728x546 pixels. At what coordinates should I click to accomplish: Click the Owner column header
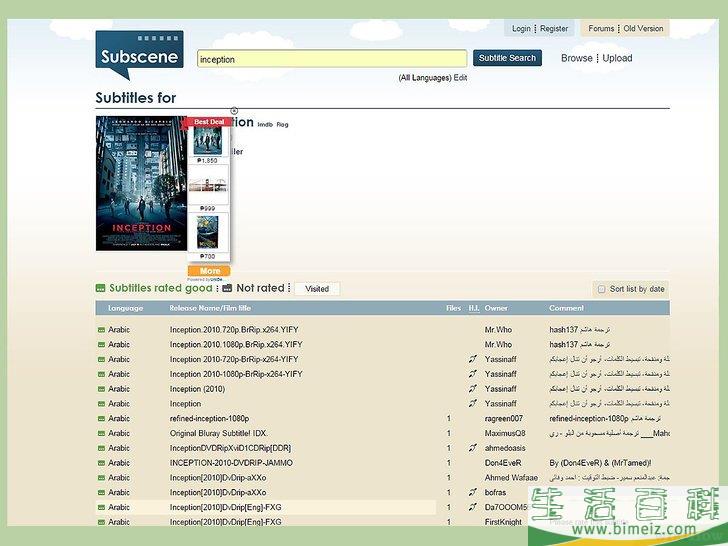(496, 308)
